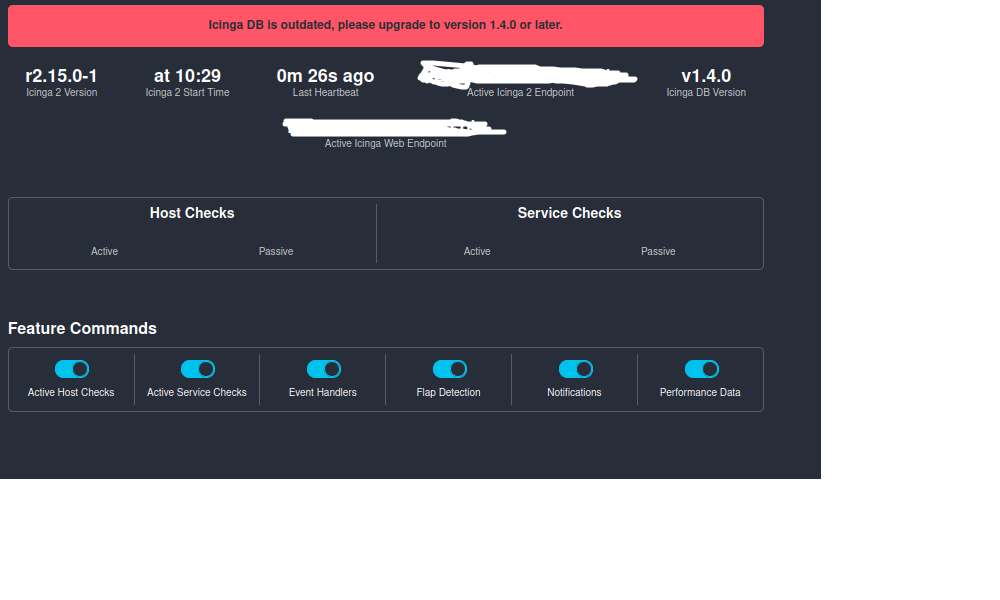Click the 'at 10:29' start time value
The width and height of the screenshot is (1000, 600).
click(188, 76)
